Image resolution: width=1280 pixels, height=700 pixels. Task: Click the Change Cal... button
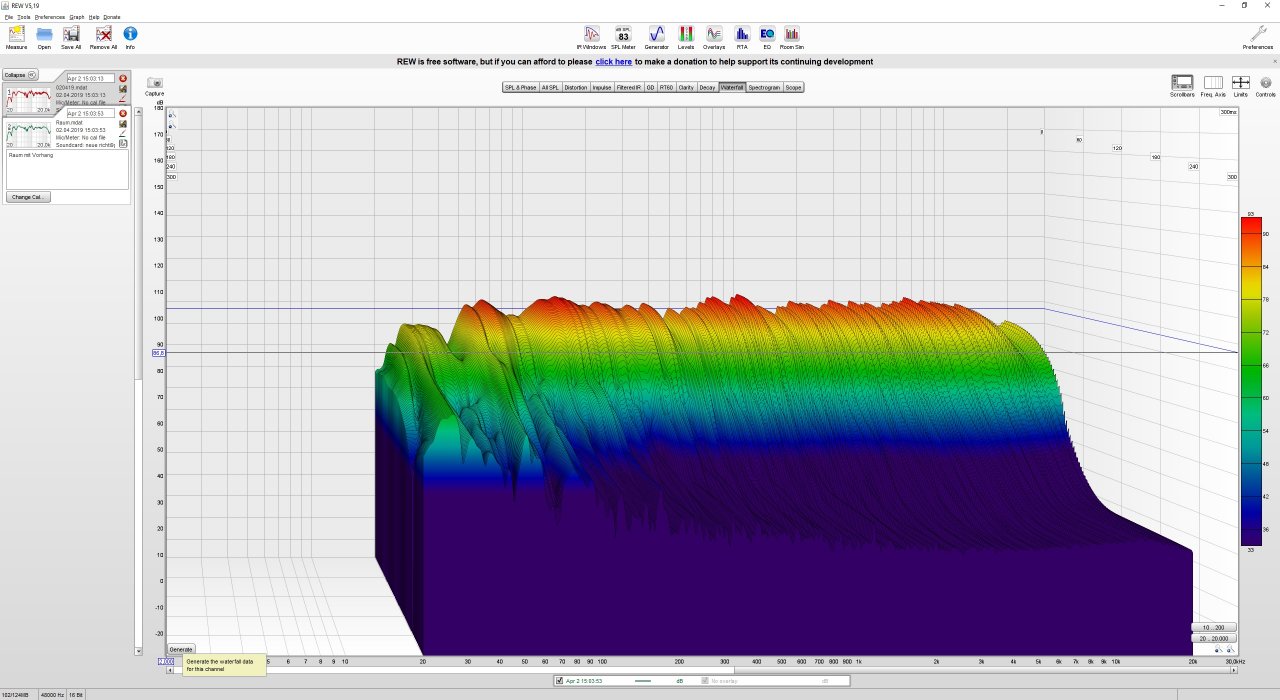[x=29, y=197]
